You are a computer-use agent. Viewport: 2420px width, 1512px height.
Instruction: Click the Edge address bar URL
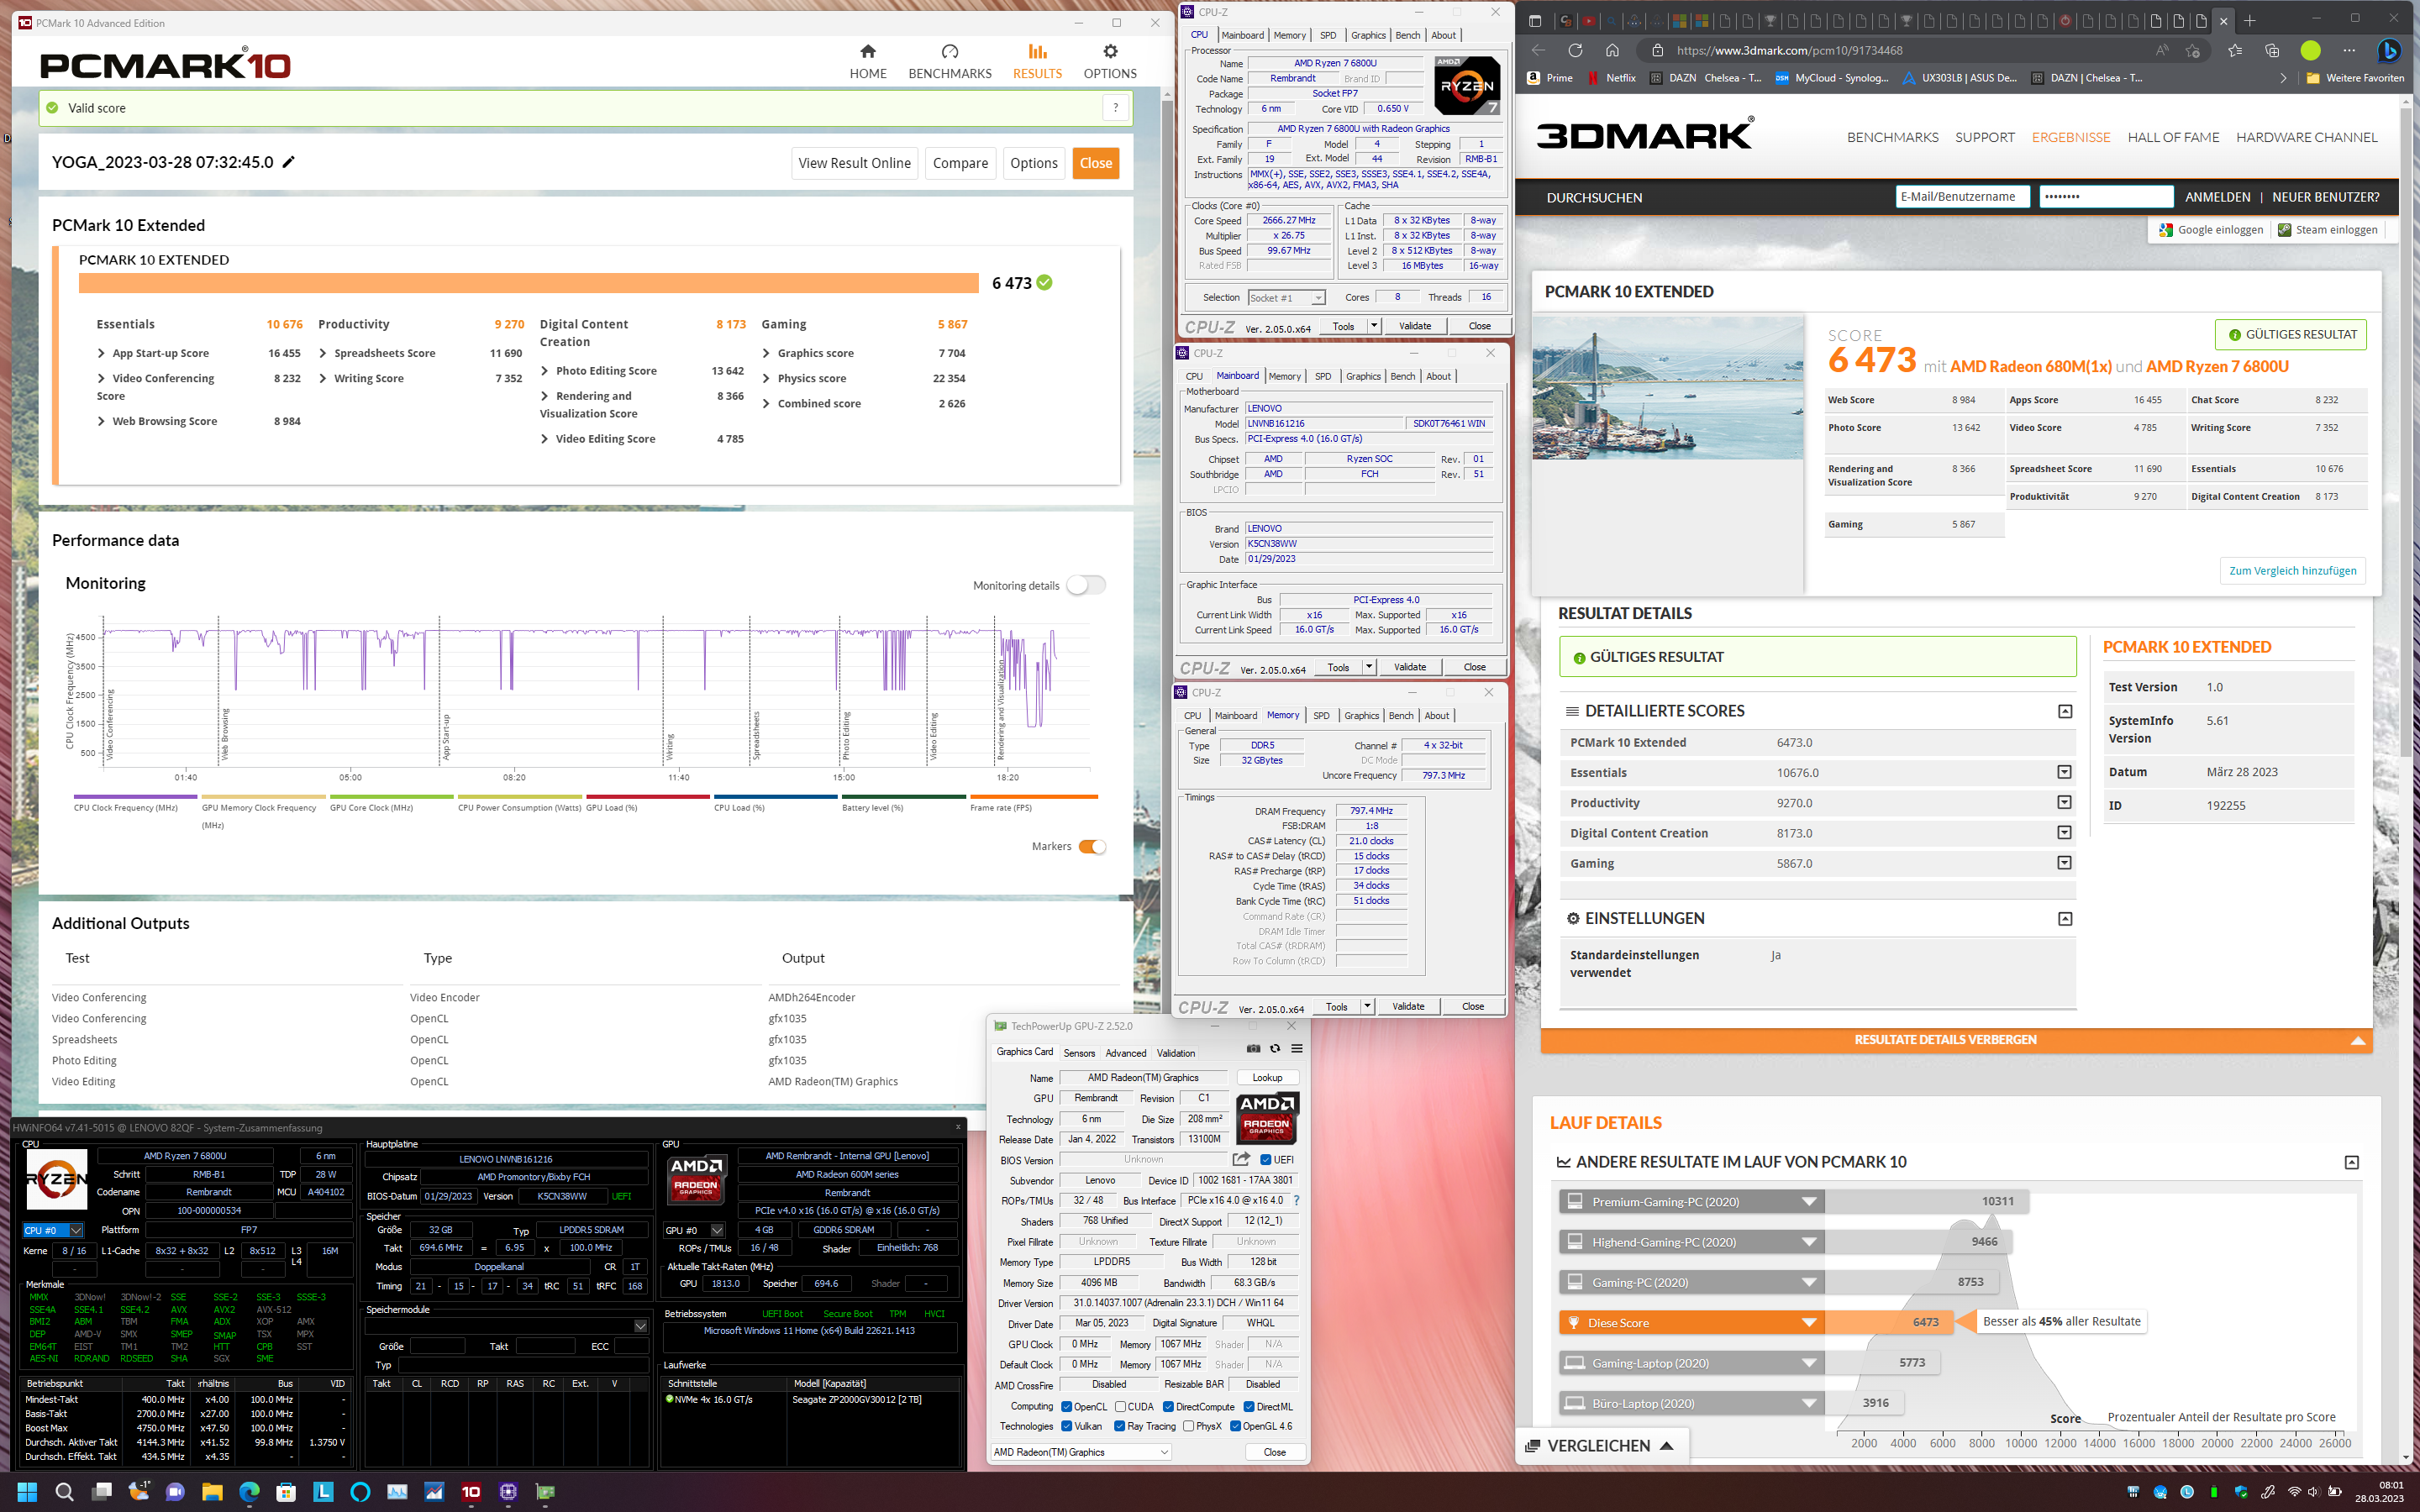pyautogui.click(x=1788, y=50)
